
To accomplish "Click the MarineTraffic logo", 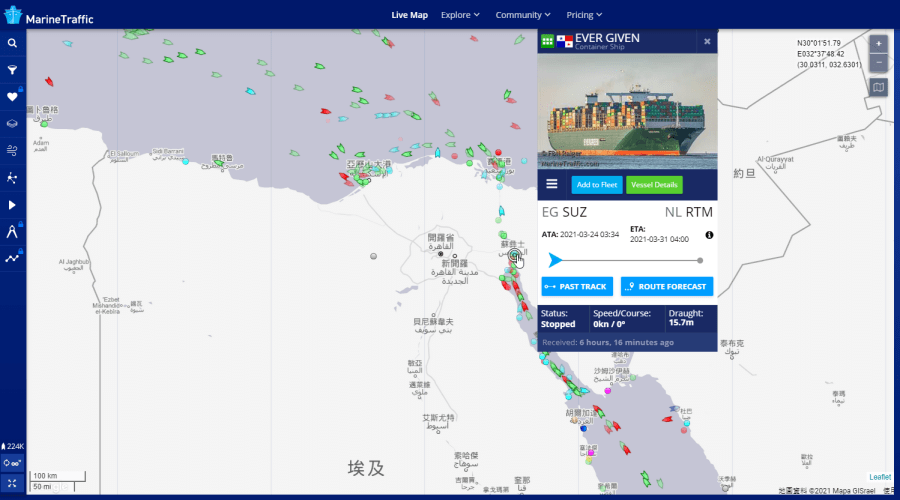I will pos(49,16).
